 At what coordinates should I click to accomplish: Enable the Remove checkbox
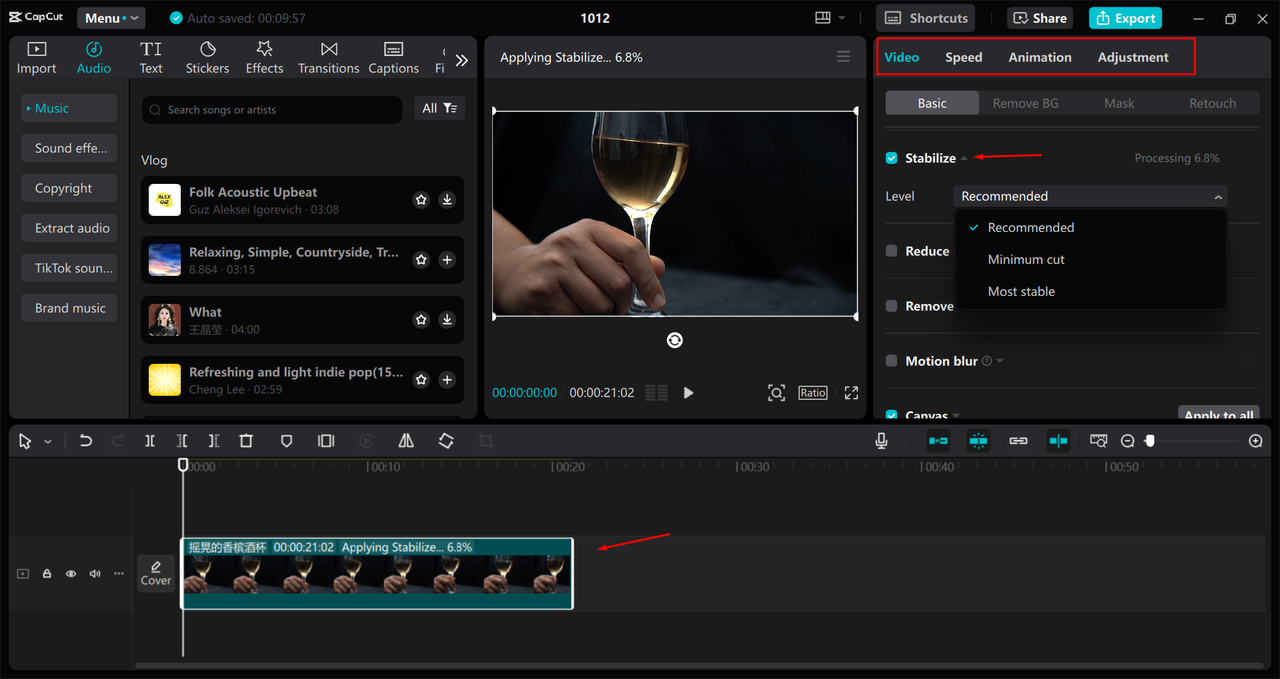[891, 306]
